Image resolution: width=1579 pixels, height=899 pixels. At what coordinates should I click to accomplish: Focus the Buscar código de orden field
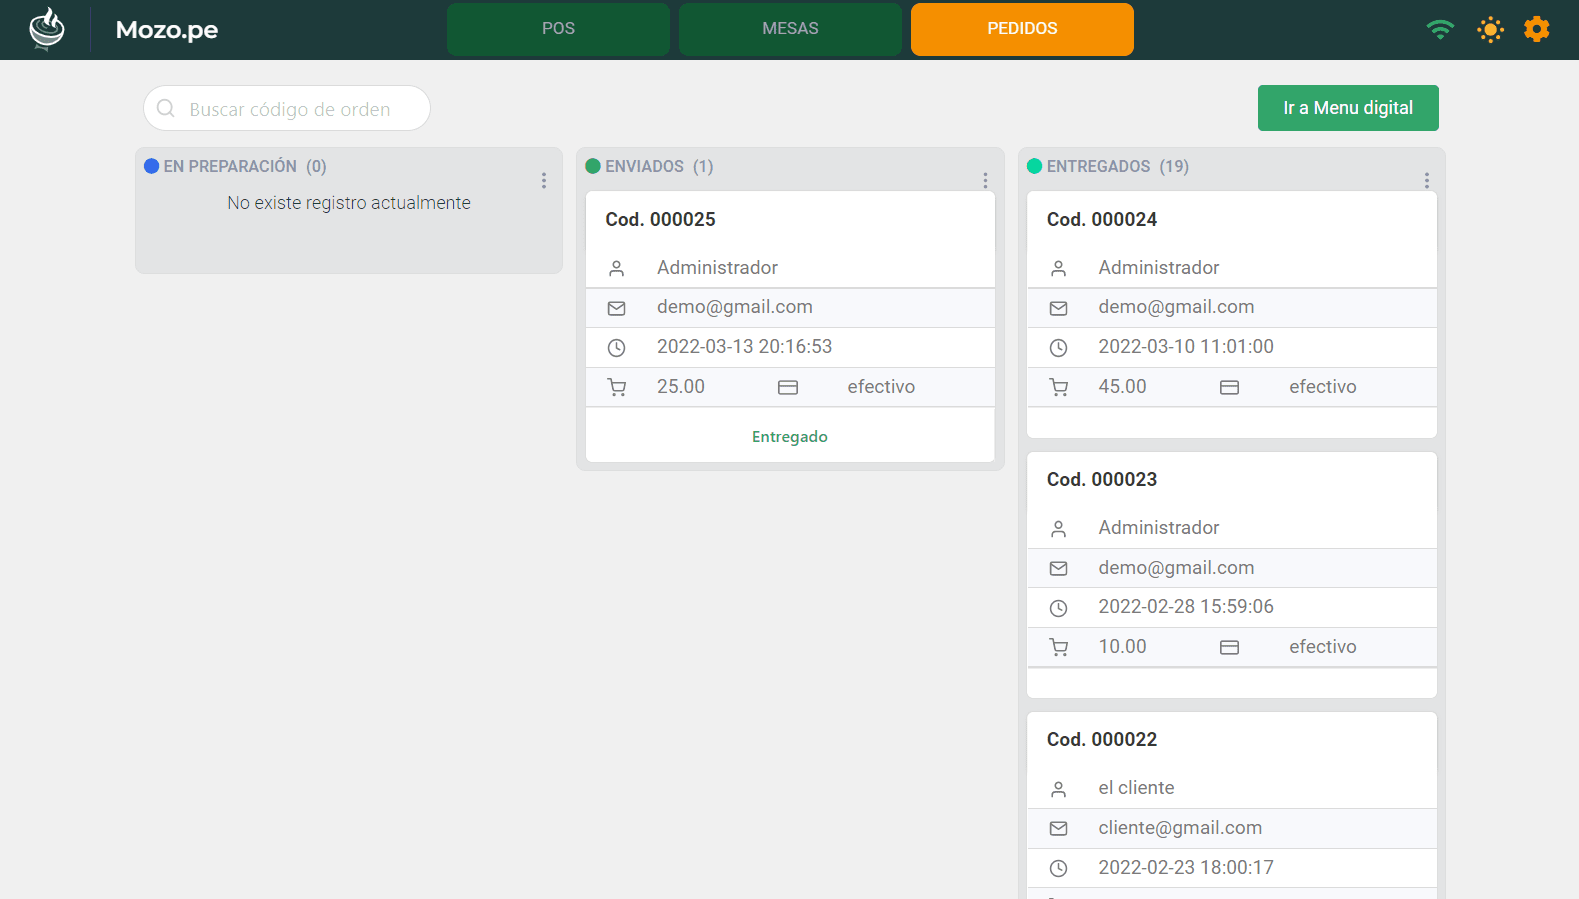(x=300, y=109)
